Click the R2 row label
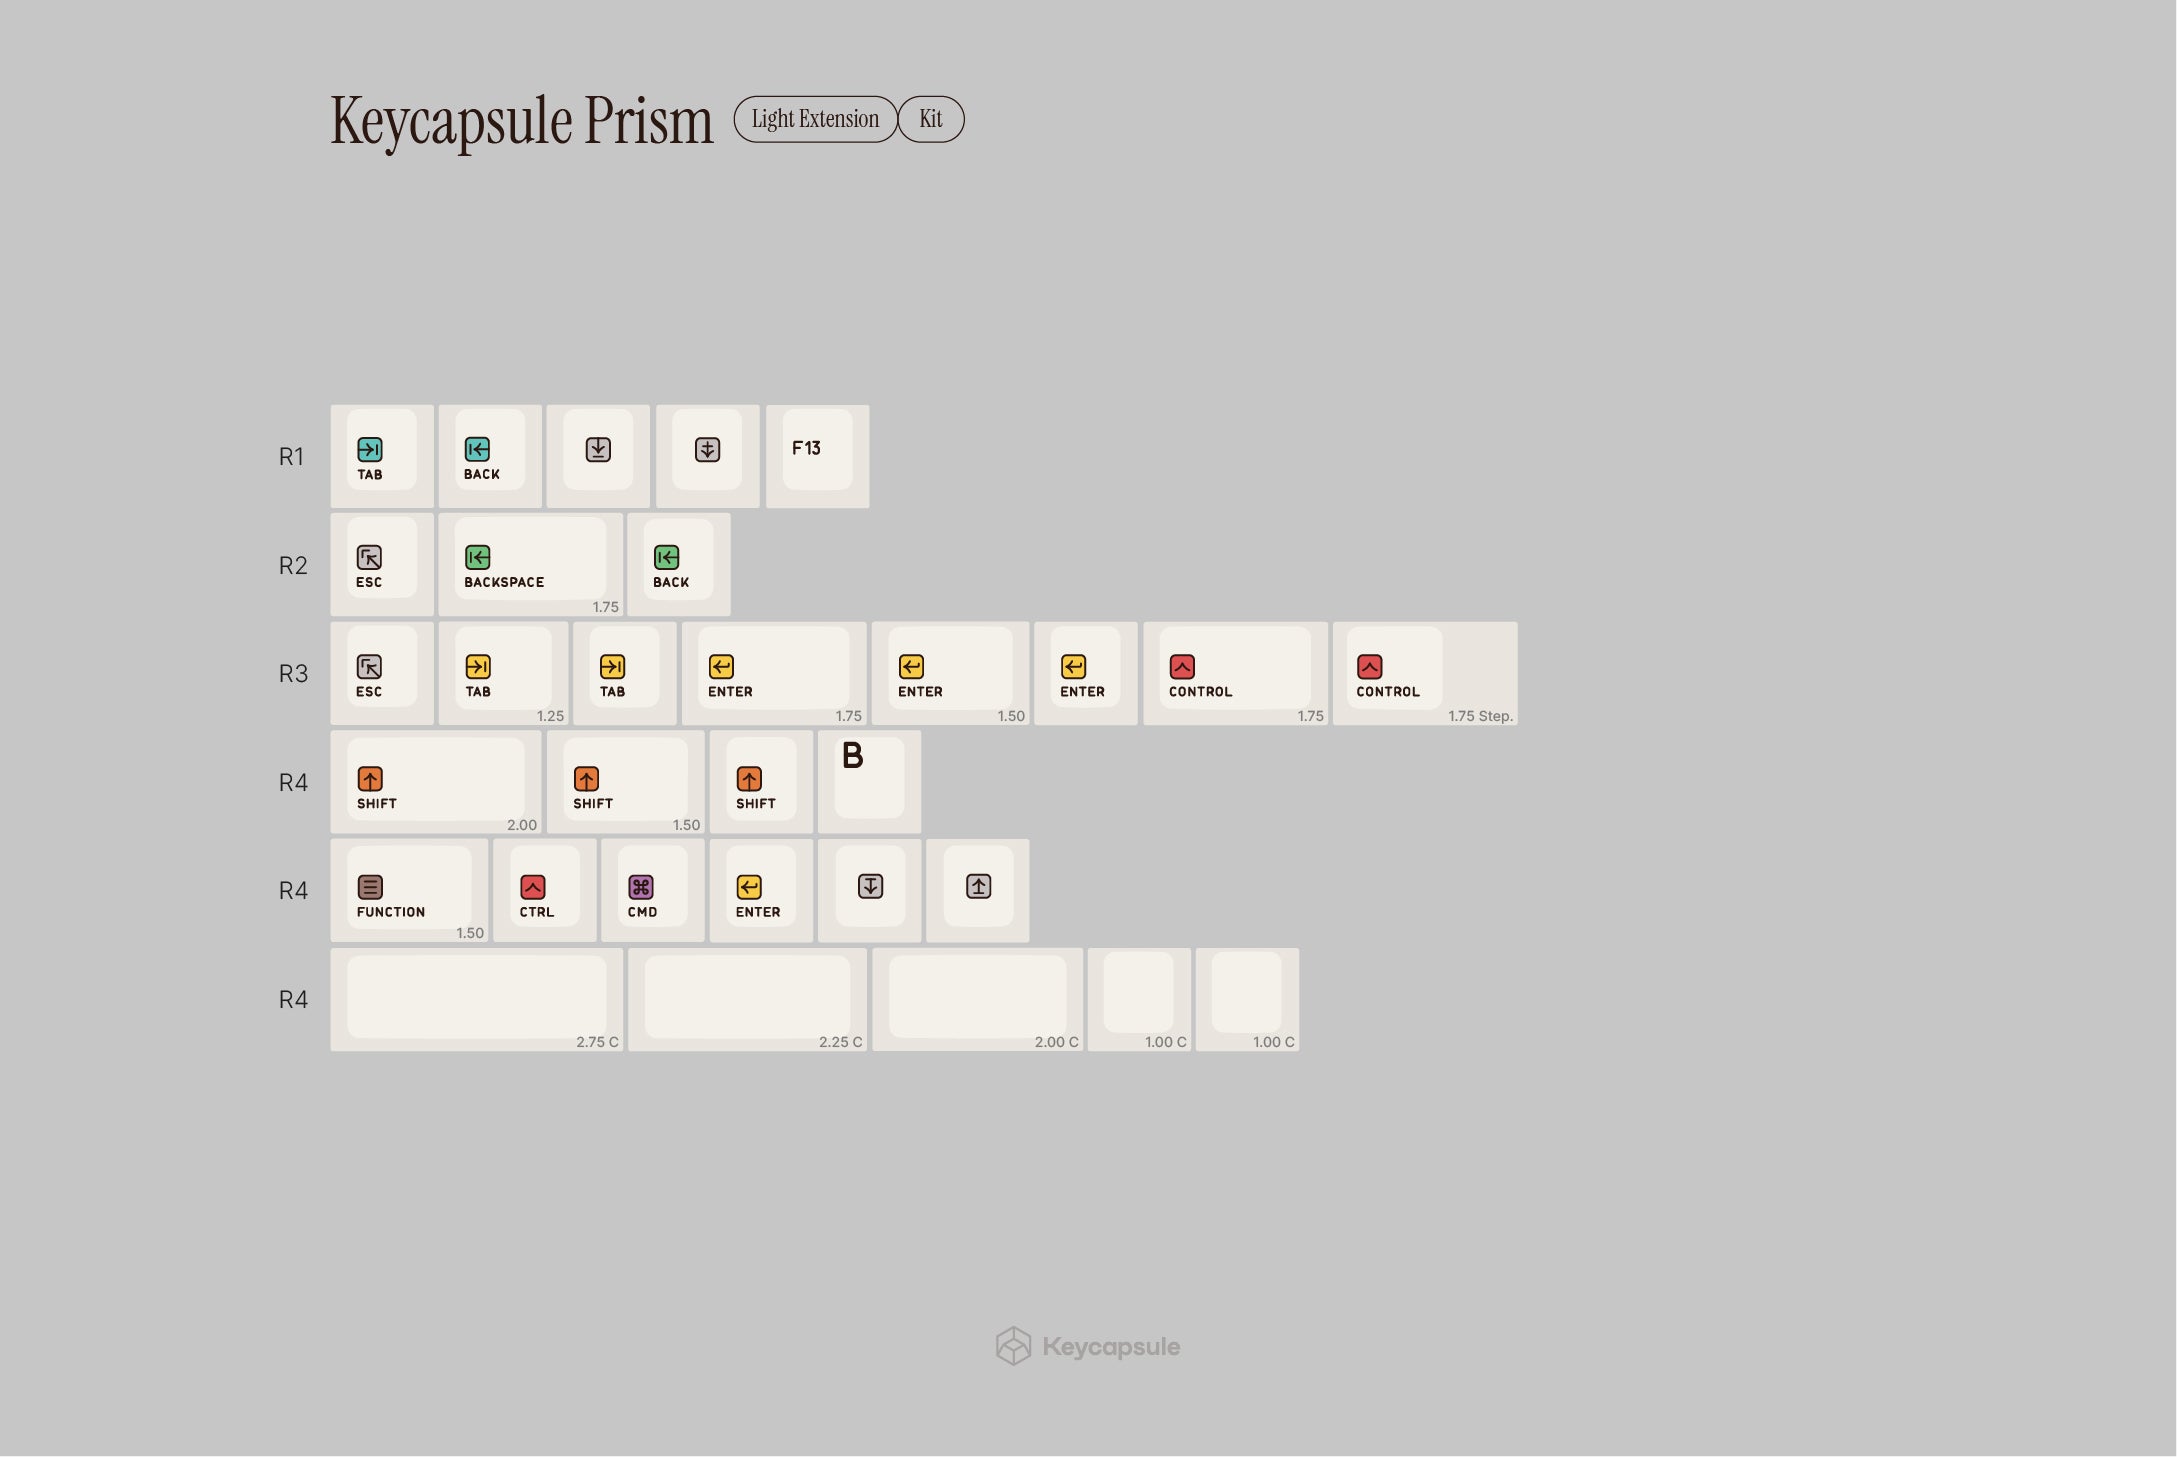The height and width of the screenshot is (1457, 2177). tap(293, 566)
